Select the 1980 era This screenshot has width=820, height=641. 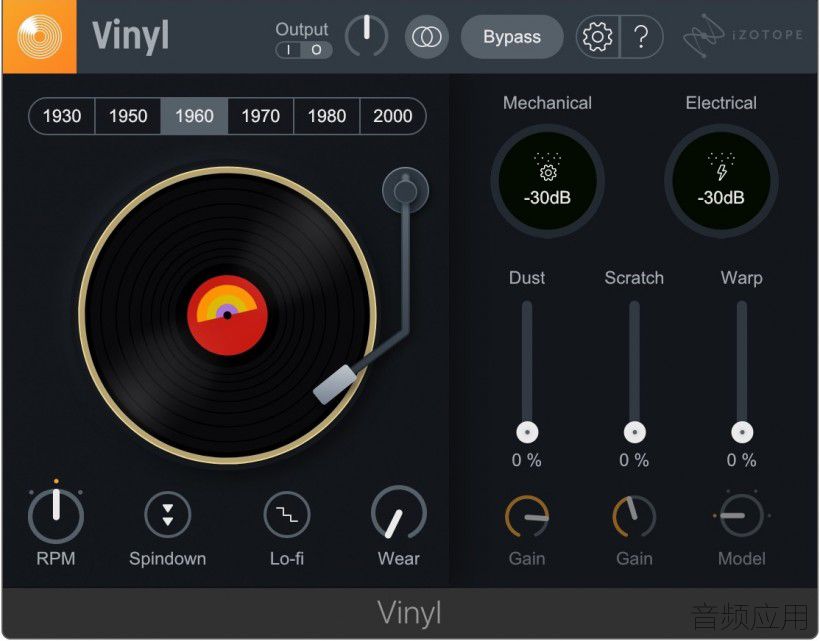(327, 116)
